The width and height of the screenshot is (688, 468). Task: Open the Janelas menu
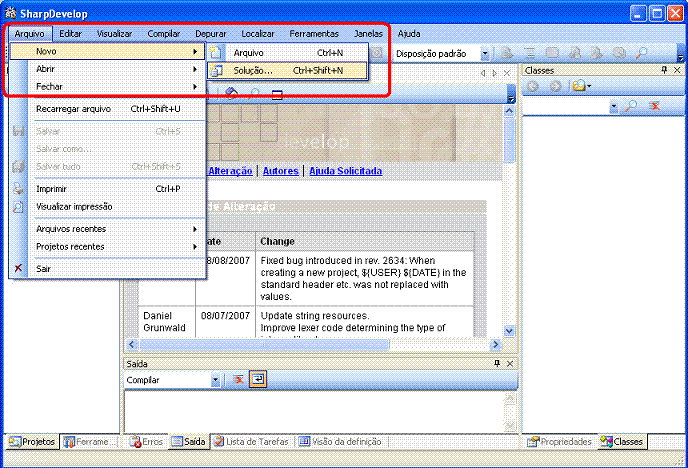pos(368,34)
